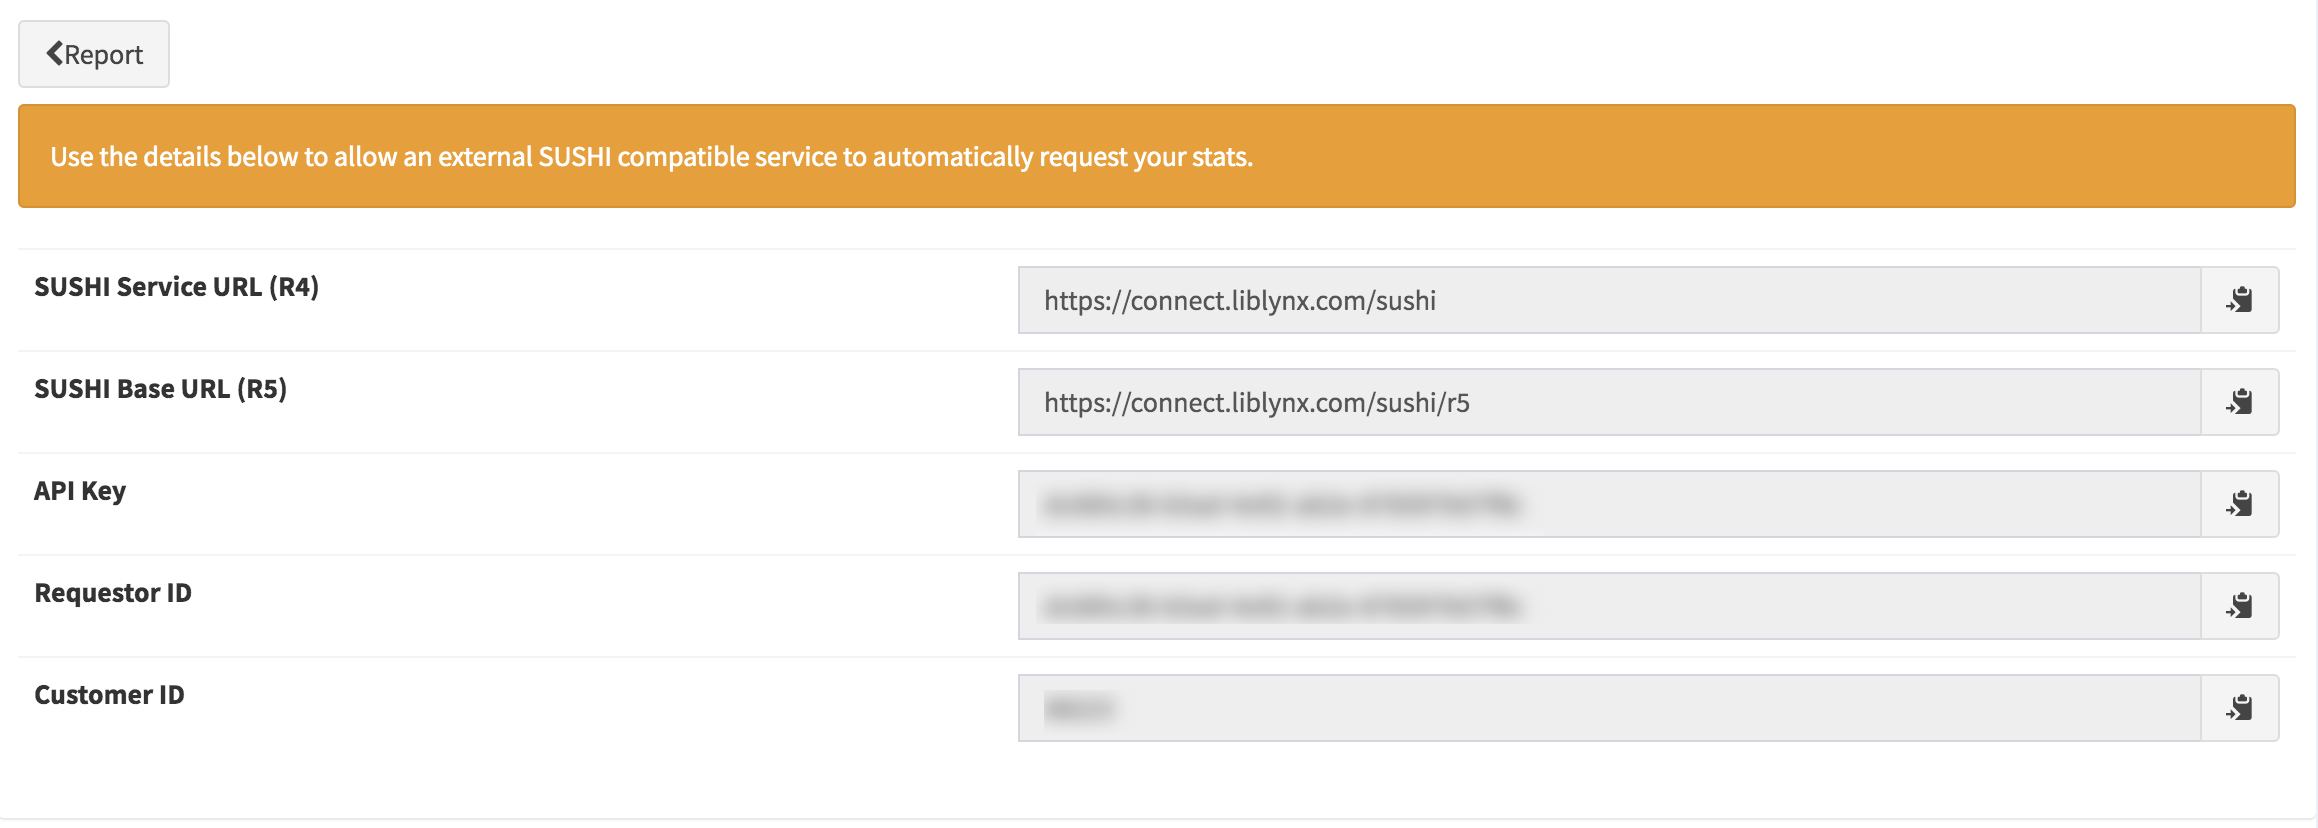The height and width of the screenshot is (828, 2318).
Task: Copy the Customer ID with clipboard icon
Action: pyautogui.click(x=2240, y=708)
